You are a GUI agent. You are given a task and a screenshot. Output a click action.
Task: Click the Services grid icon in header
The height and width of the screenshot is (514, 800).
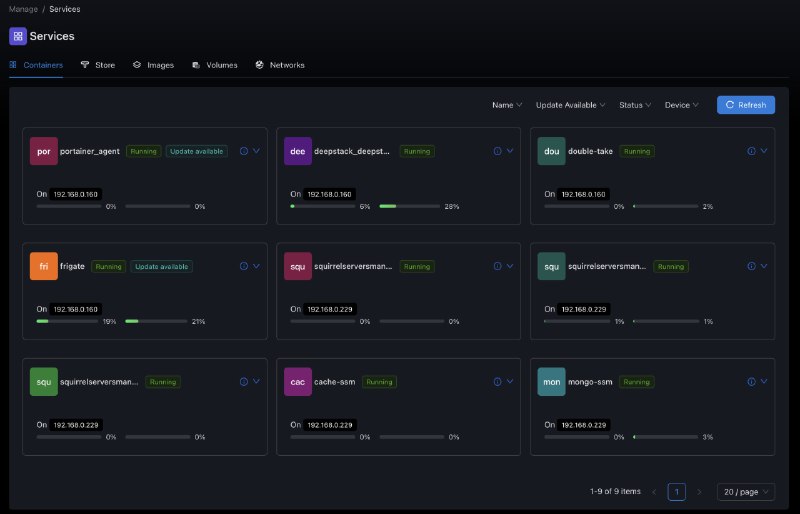[18, 36]
